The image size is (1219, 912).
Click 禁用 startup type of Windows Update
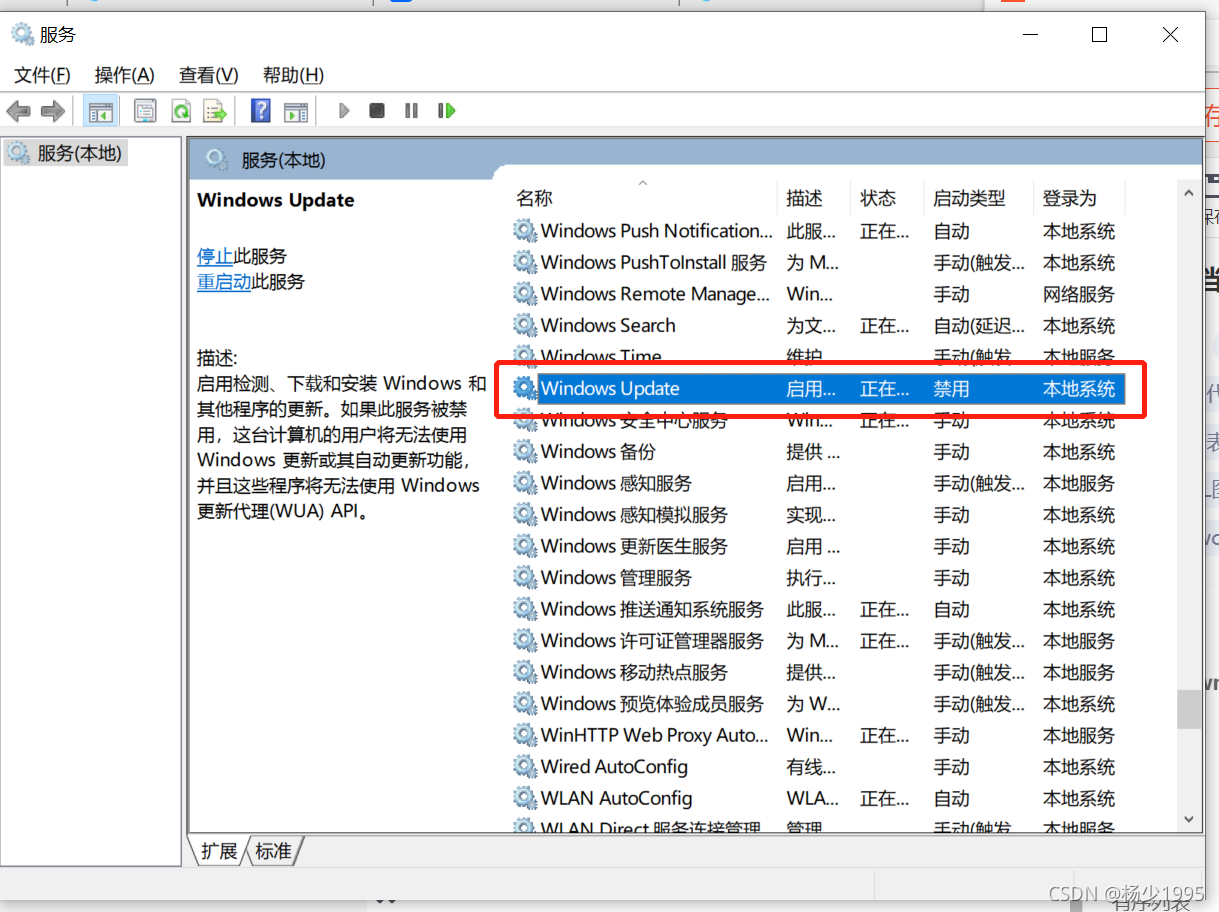point(951,388)
